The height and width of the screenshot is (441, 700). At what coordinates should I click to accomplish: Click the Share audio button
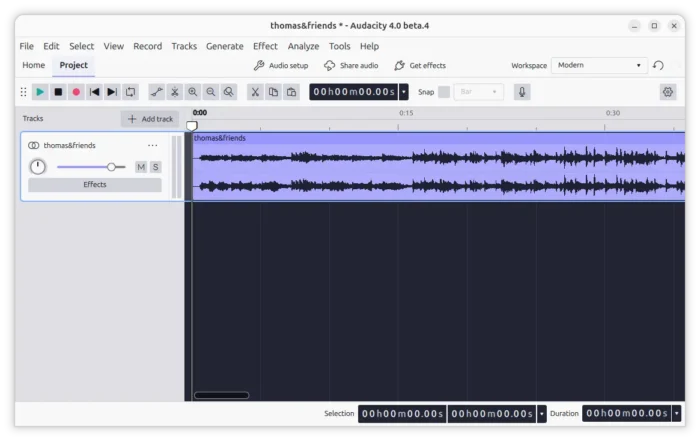point(351,66)
